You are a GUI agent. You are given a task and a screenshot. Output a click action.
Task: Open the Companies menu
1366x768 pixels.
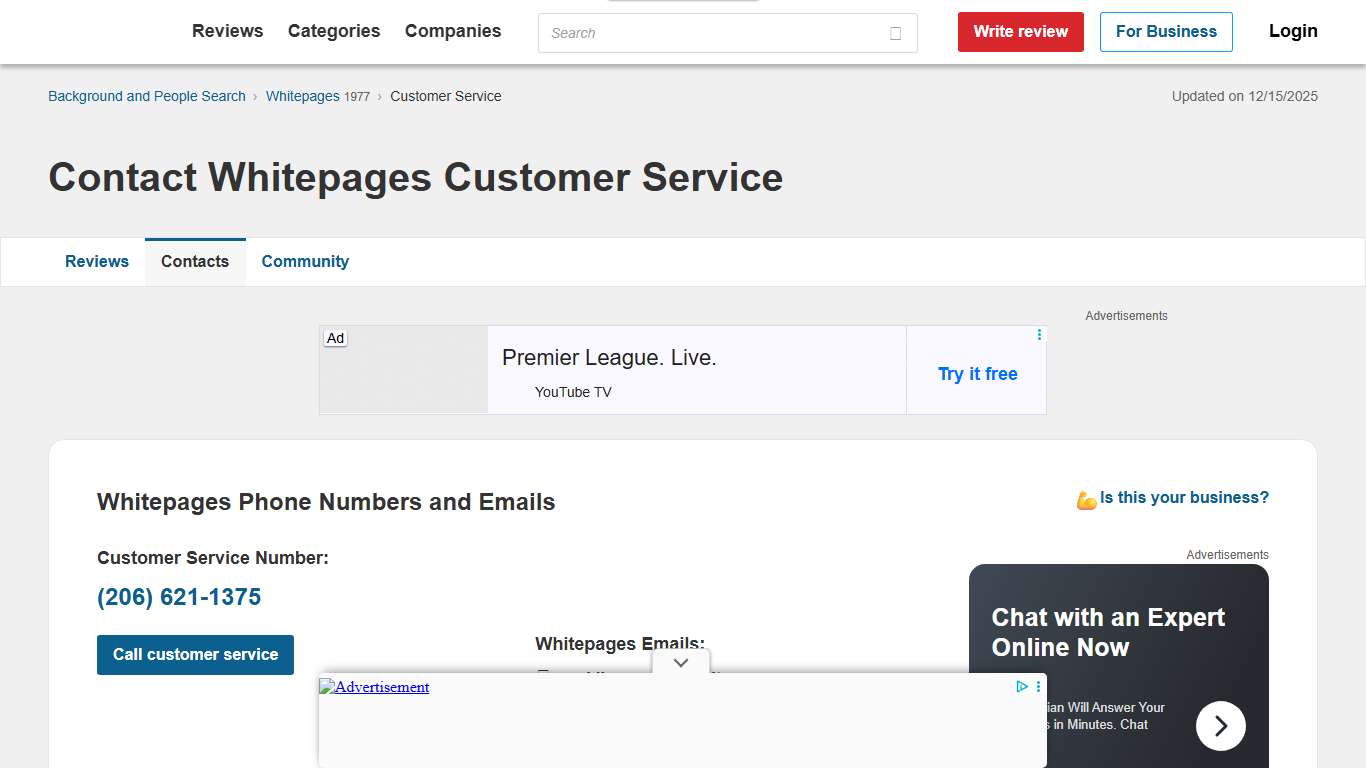[452, 31]
